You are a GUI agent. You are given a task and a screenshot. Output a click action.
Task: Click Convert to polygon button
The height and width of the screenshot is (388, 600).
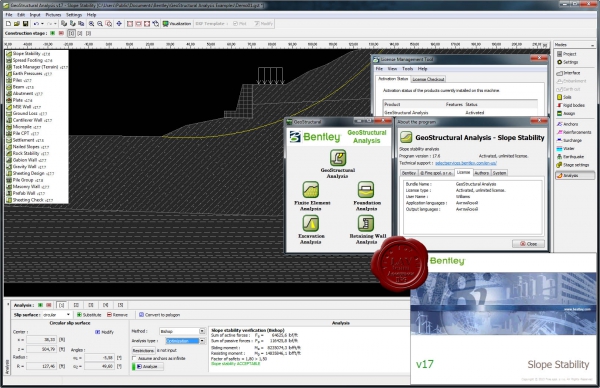[x=160, y=315]
